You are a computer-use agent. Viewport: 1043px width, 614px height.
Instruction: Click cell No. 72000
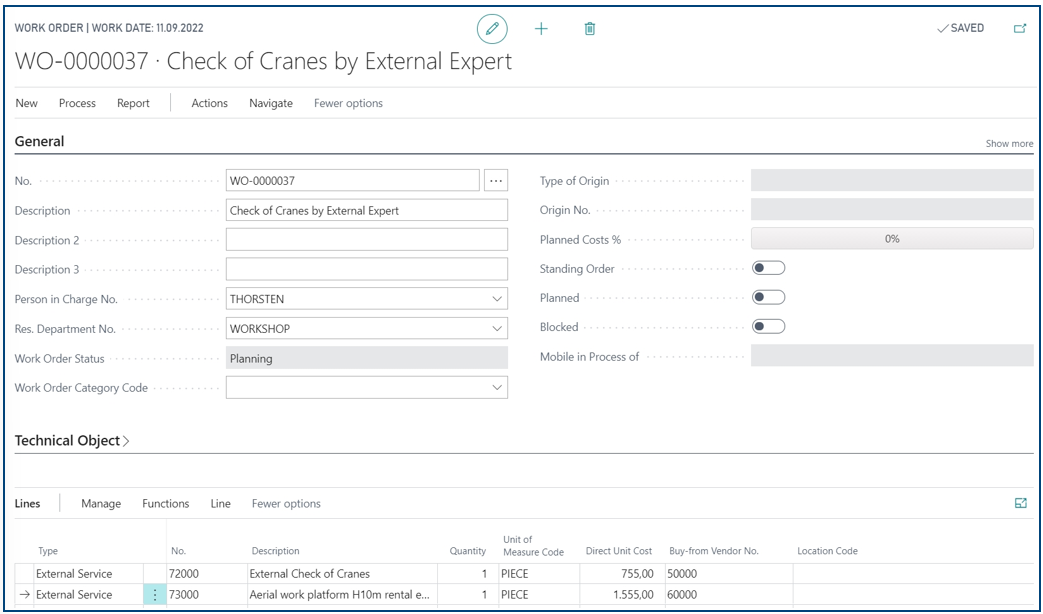pyautogui.click(x=207, y=573)
